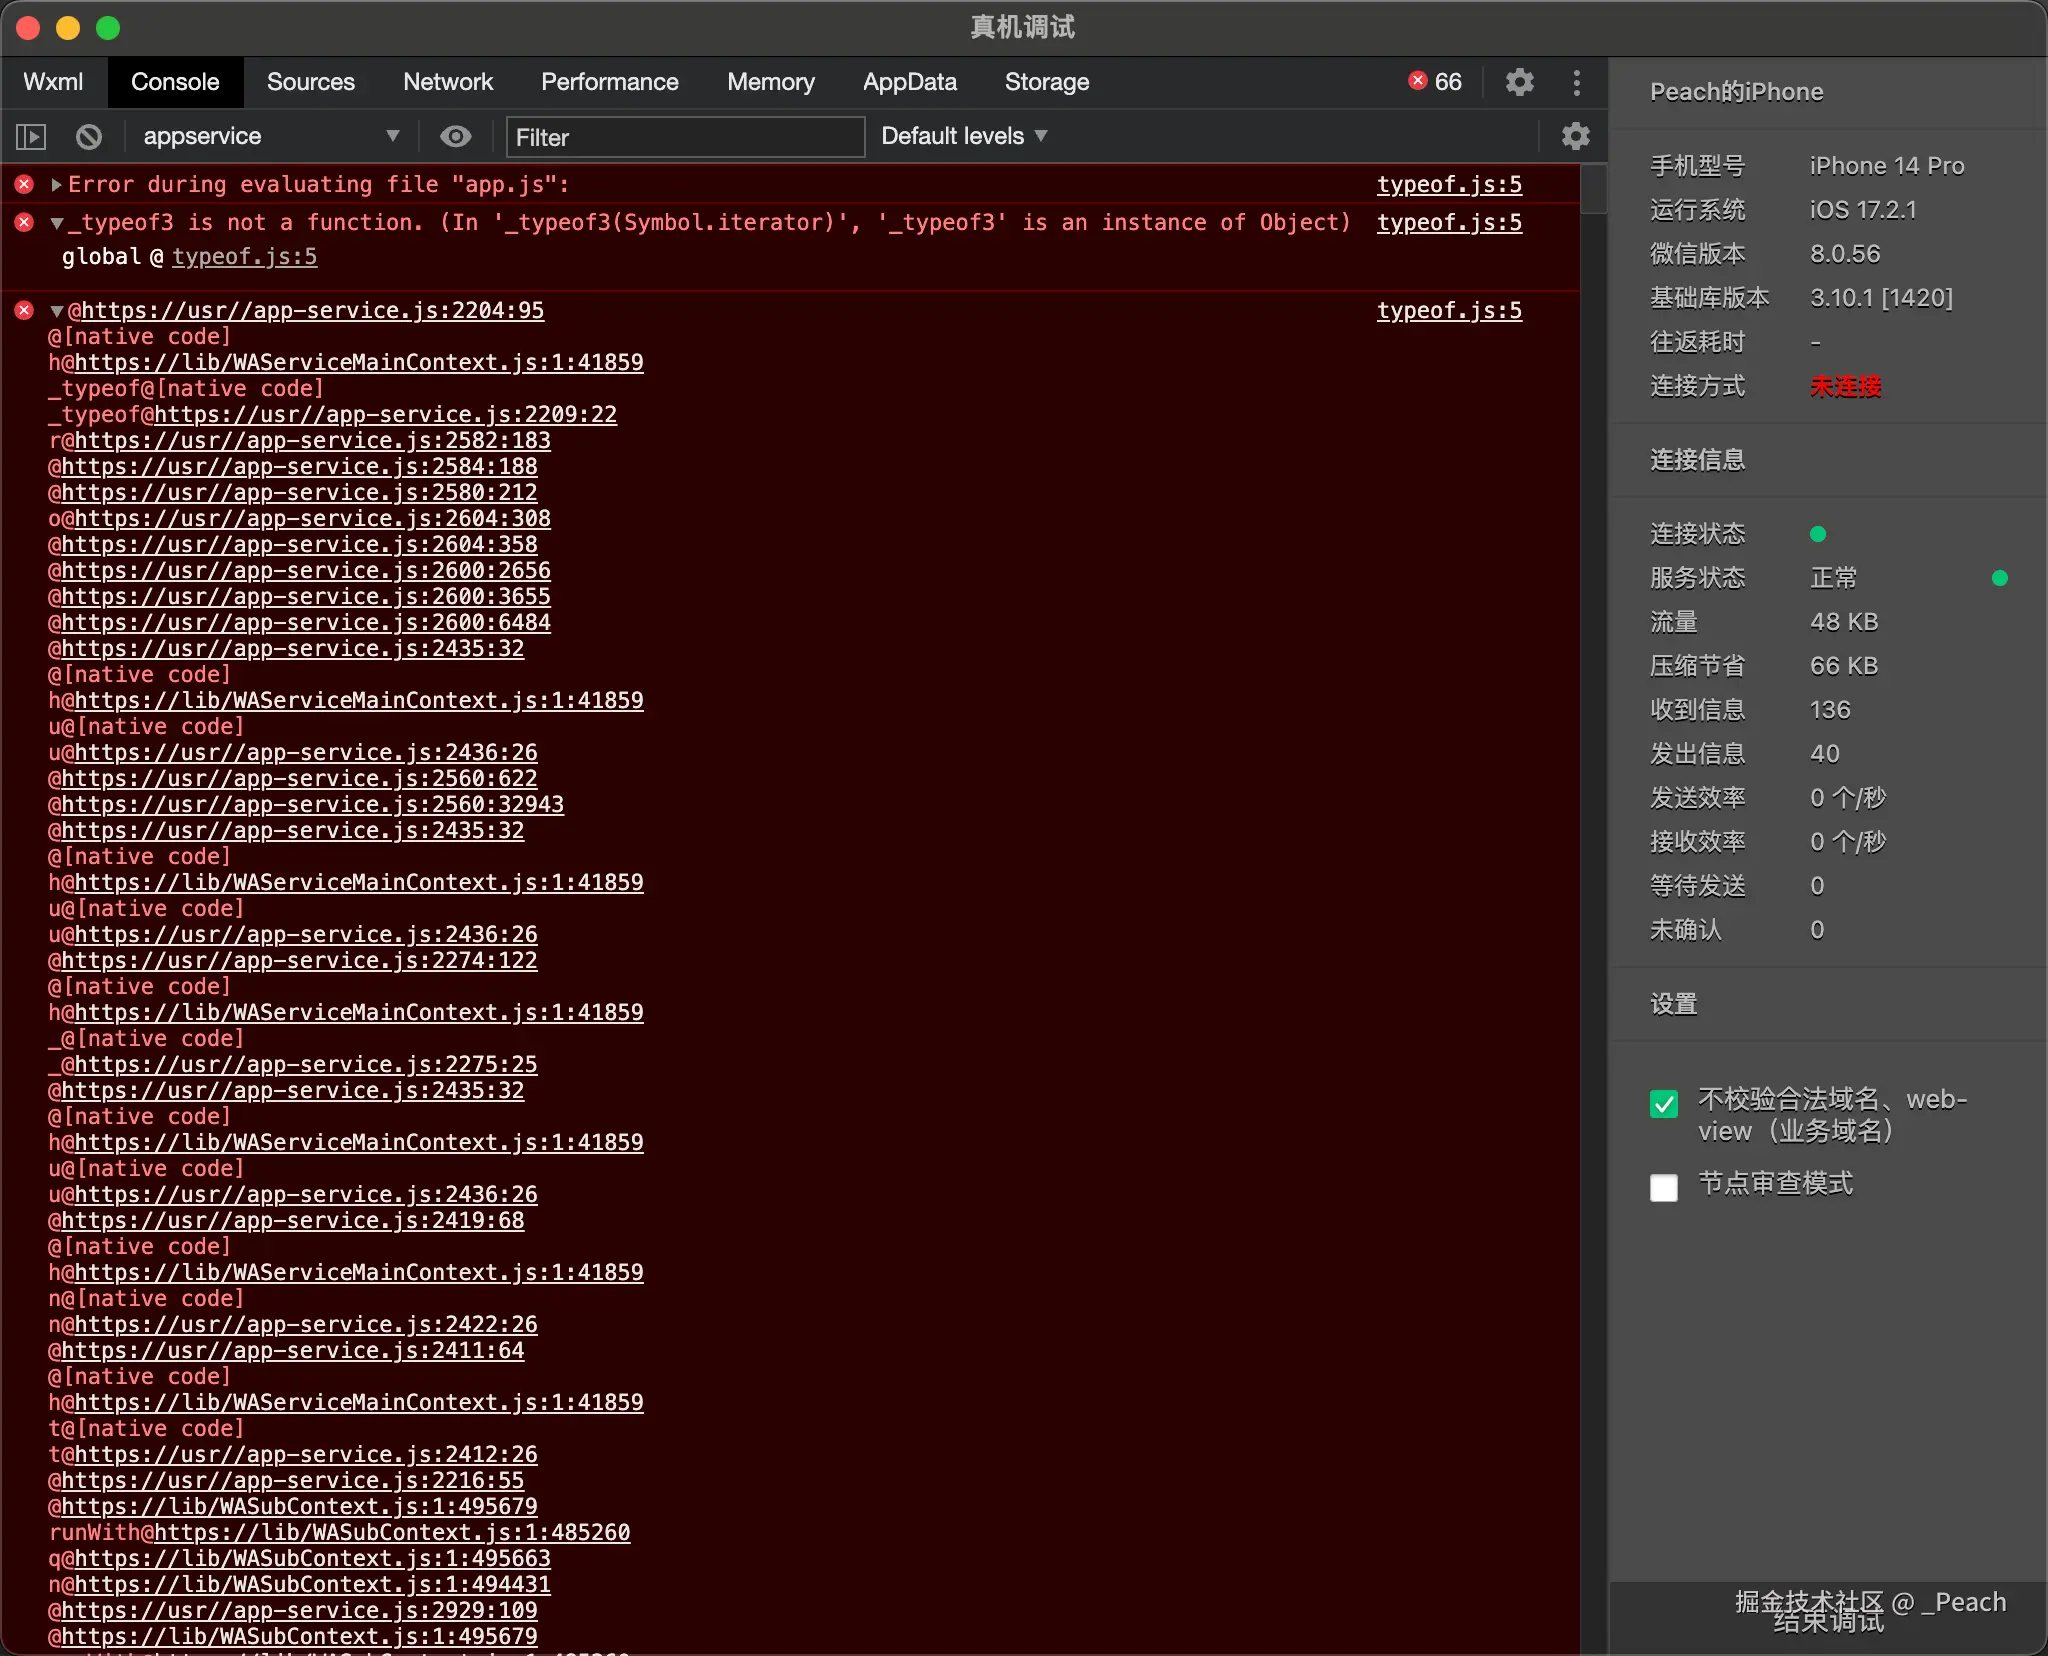
Task: Expand the 'Error during evaluating file' message
Action: (x=56, y=185)
